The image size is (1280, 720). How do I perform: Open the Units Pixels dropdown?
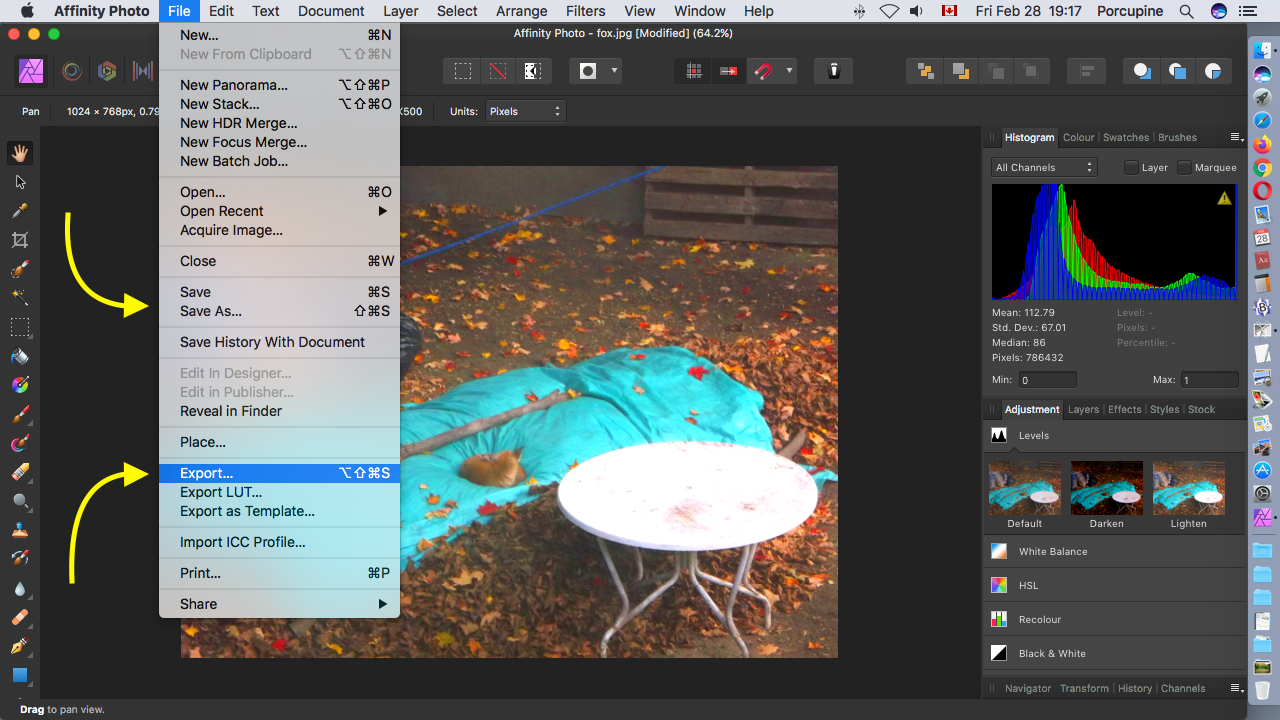coord(525,111)
